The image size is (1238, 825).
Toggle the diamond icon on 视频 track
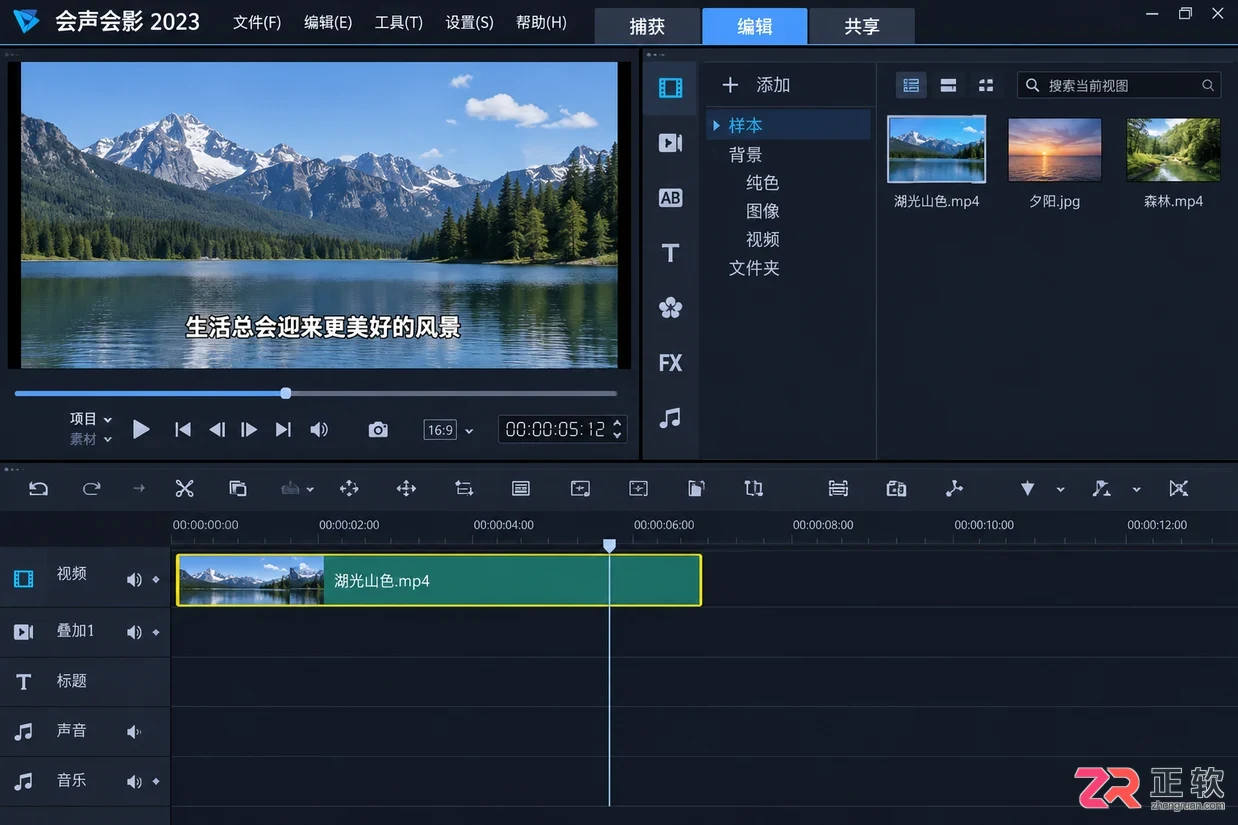(x=156, y=579)
